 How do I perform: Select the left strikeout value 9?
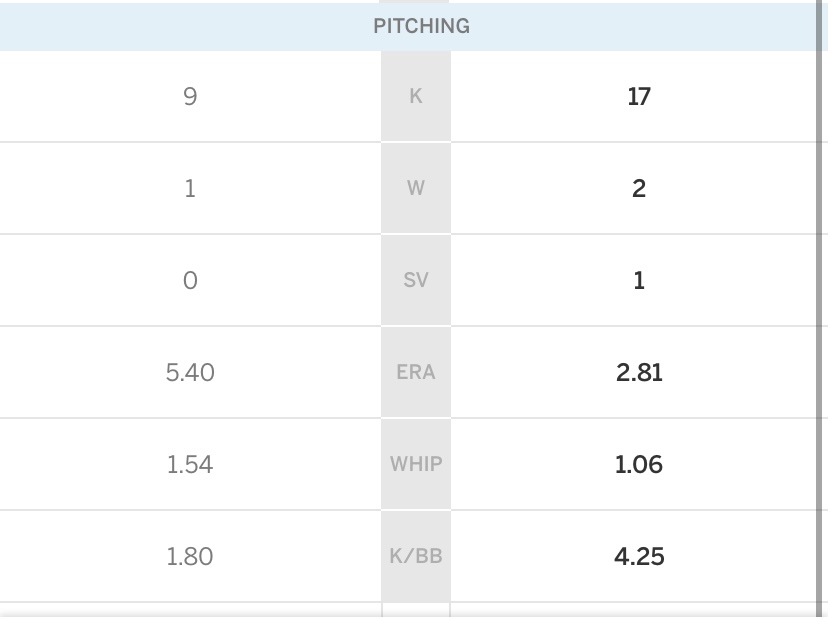click(190, 97)
